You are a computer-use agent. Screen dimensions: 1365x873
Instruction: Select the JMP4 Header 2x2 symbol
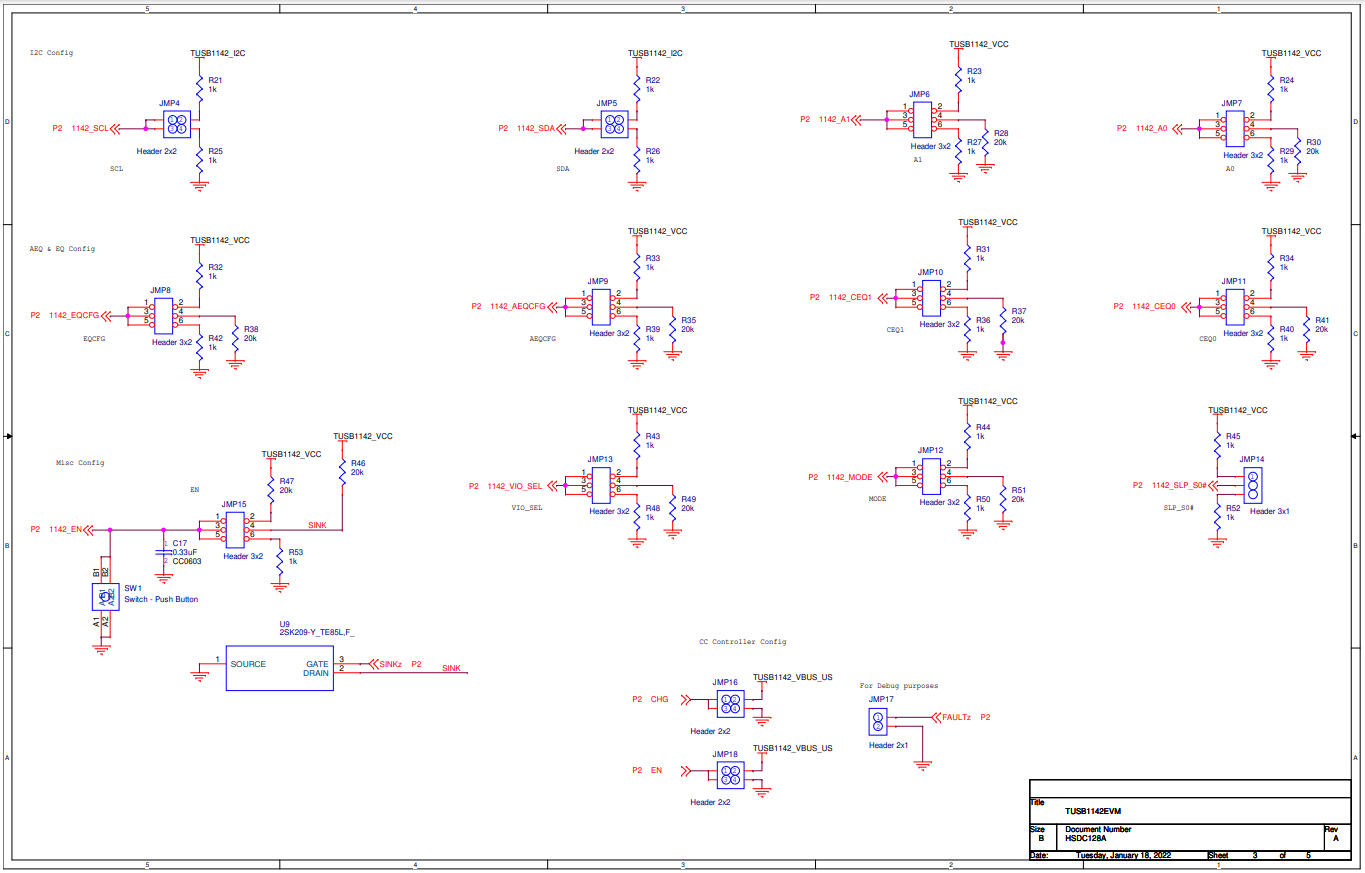pyautogui.click(x=176, y=122)
